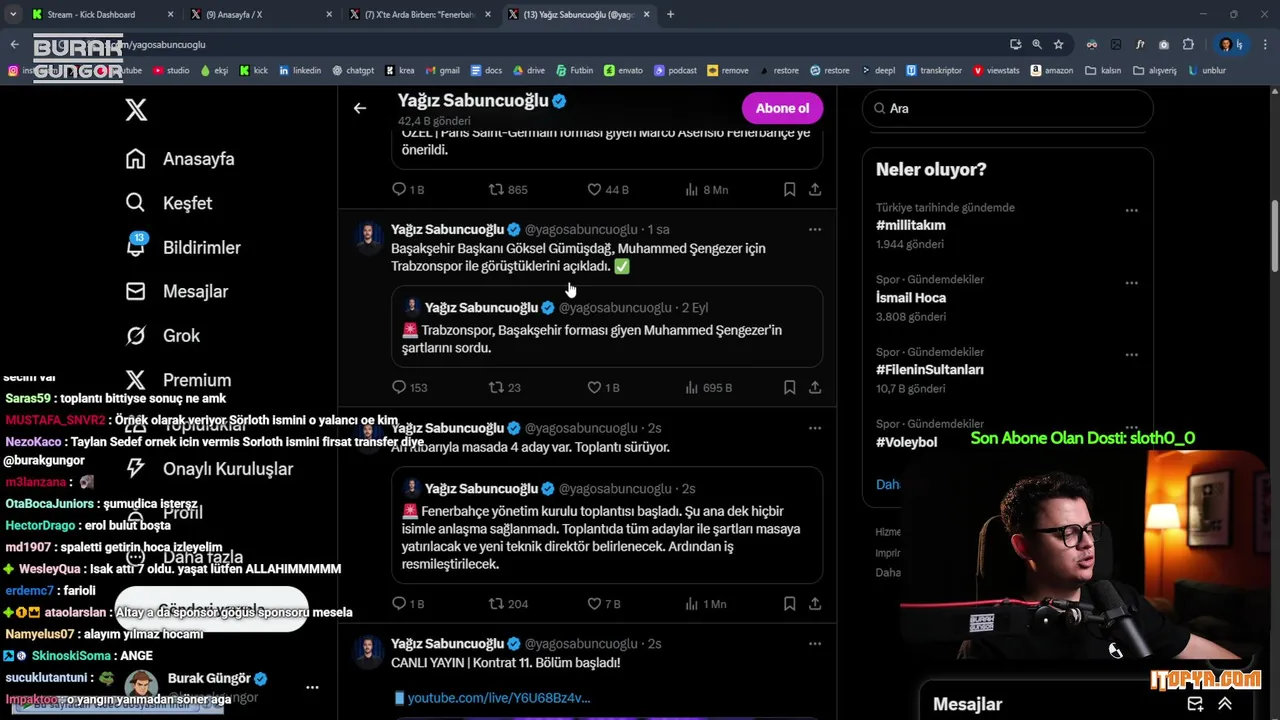Open the chatgpt bookmark
The width and height of the screenshot is (1280, 720).
[x=352, y=71]
